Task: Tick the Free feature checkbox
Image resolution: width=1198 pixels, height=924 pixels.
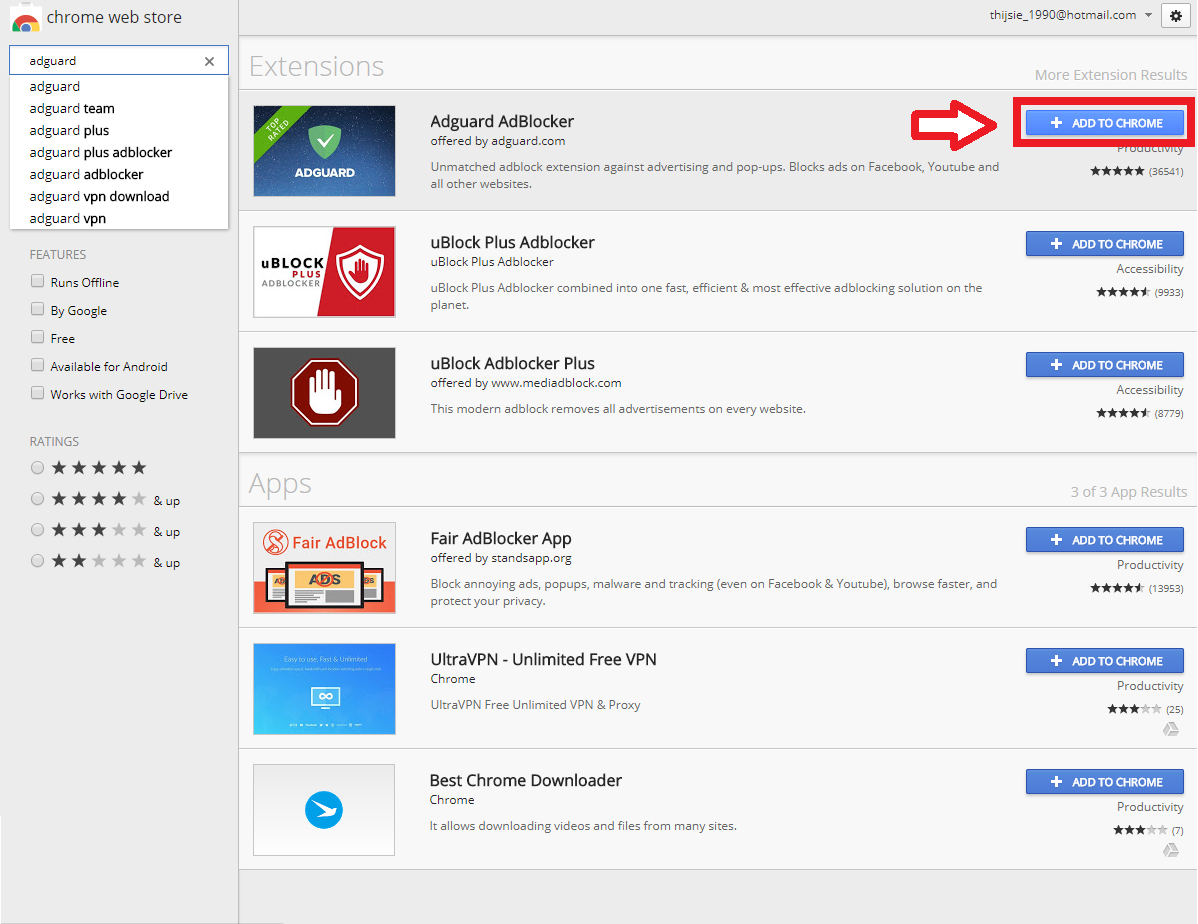Action: click(37, 337)
